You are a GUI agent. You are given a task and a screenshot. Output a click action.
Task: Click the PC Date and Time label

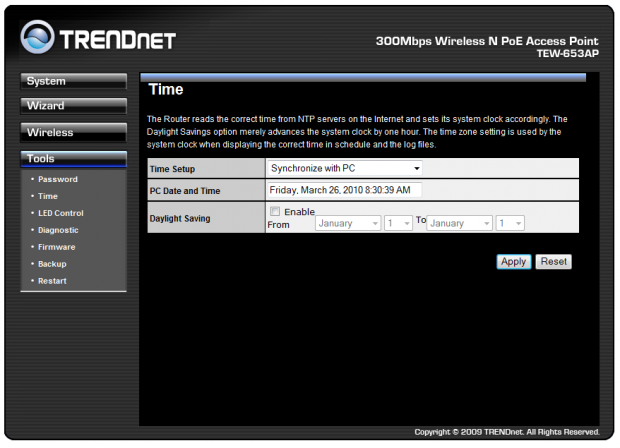click(x=185, y=191)
